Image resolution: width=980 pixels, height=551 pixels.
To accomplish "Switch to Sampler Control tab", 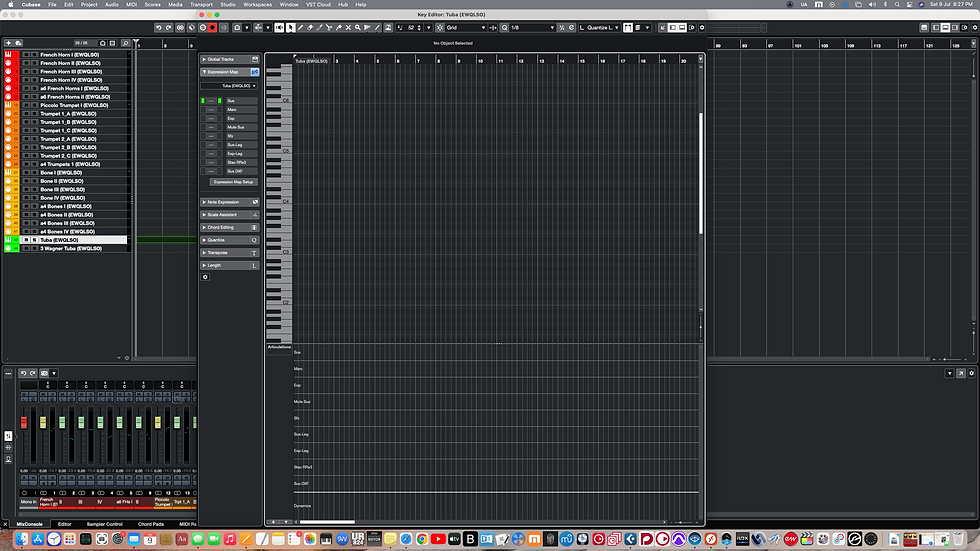I will pos(104,524).
